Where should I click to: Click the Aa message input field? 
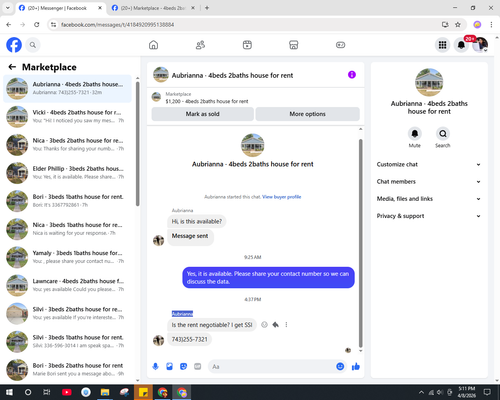(277, 367)
